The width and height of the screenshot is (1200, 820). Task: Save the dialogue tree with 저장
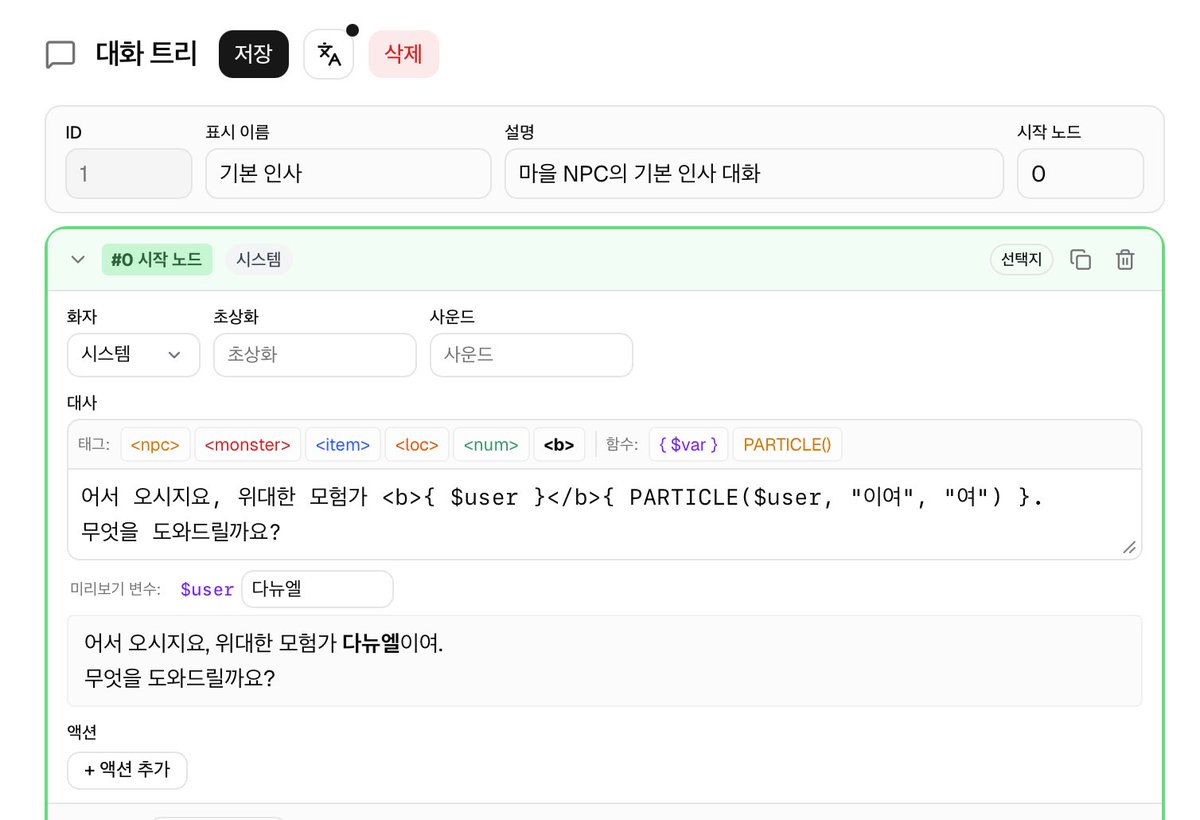(253, 54)
